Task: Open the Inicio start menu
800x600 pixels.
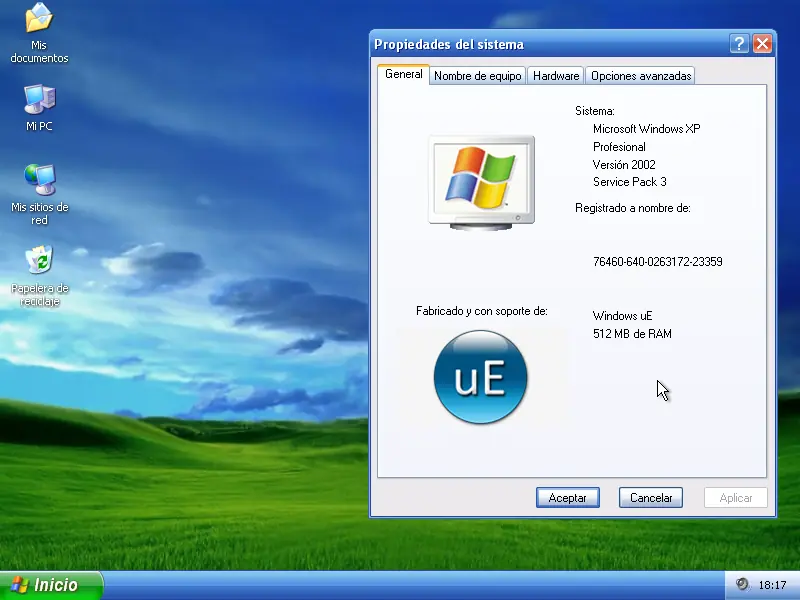Action: pos(51,585)
